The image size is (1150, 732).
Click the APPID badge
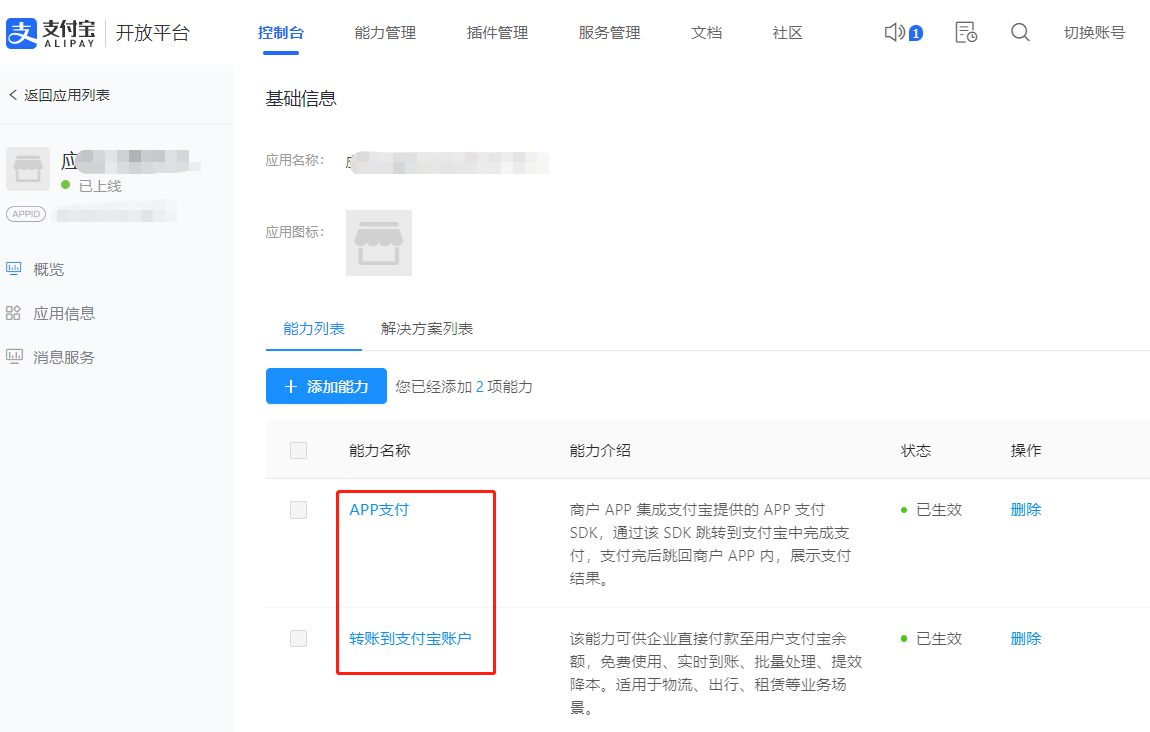26,214
